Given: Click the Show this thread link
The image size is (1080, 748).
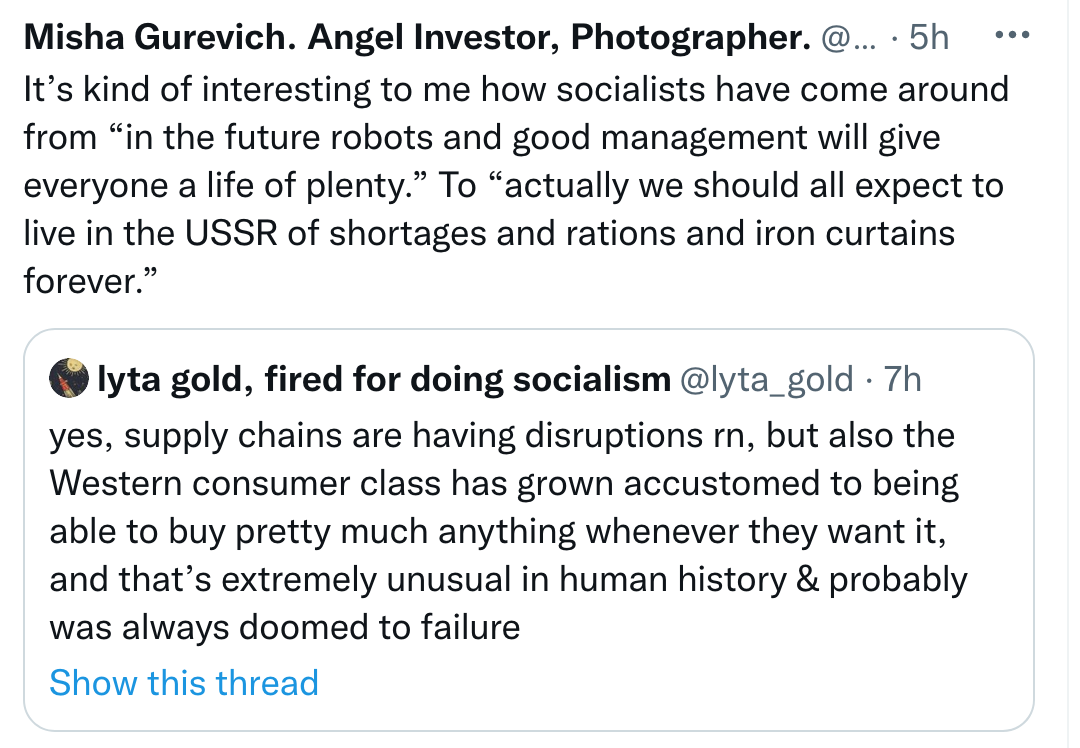Looking at the screenshot, I should coord(183,683).
